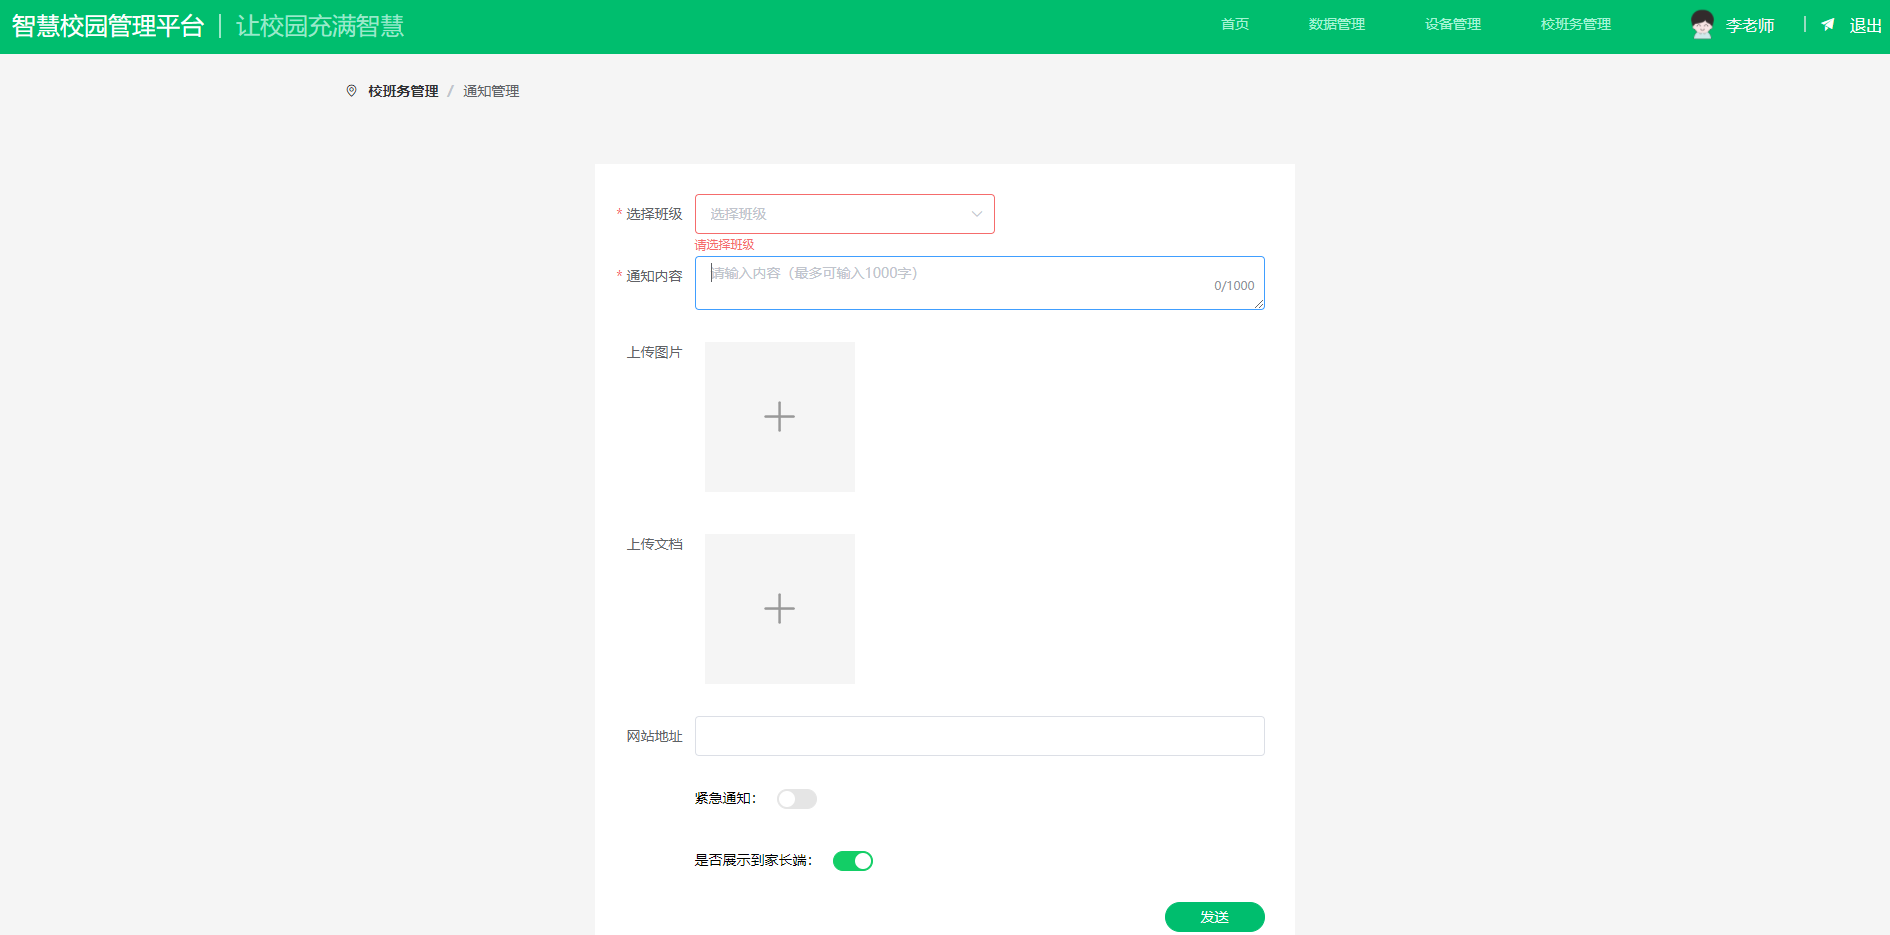Open the 校班务管理 top menu
Viewport: 1890px width, 935px height.
[1575, 25]
